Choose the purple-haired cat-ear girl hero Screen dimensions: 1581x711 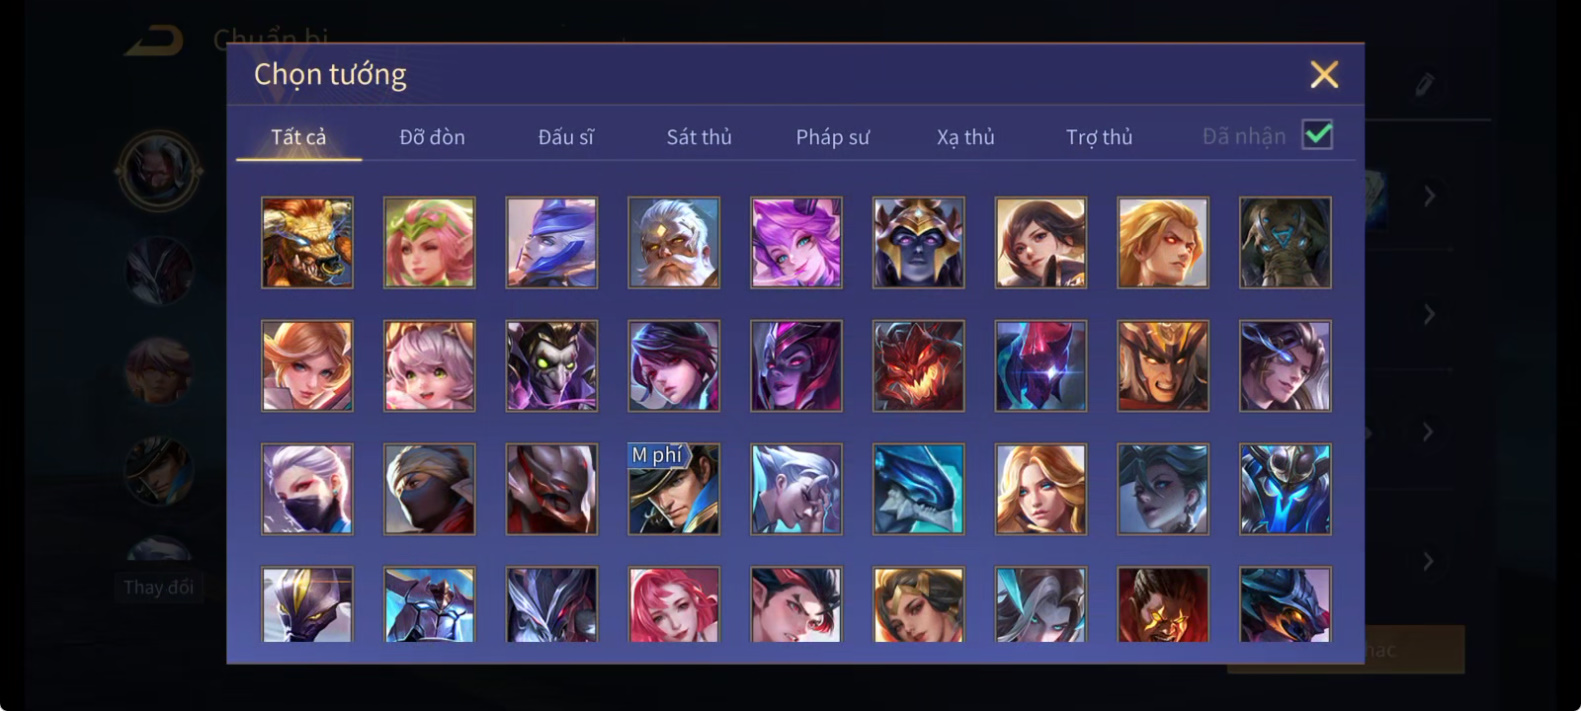click(x=796, y=243)
